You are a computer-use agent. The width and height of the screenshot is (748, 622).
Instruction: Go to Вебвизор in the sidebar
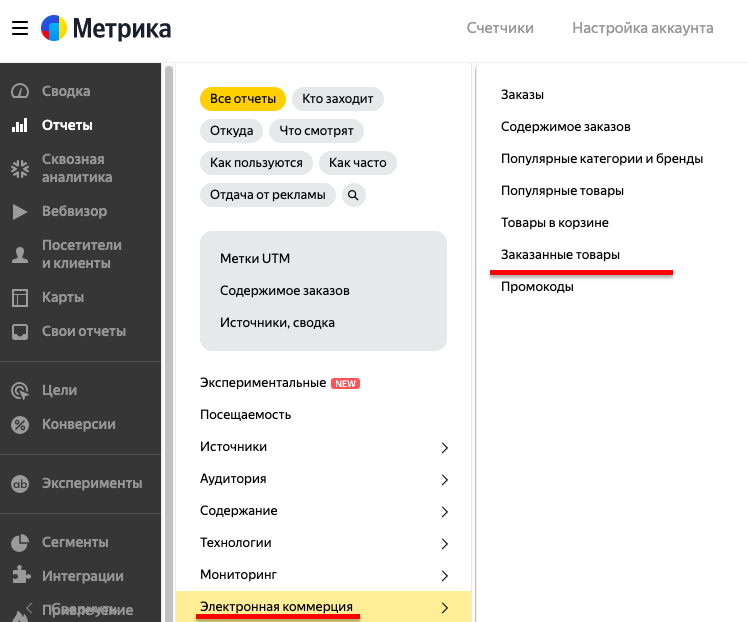click(74, 211)
